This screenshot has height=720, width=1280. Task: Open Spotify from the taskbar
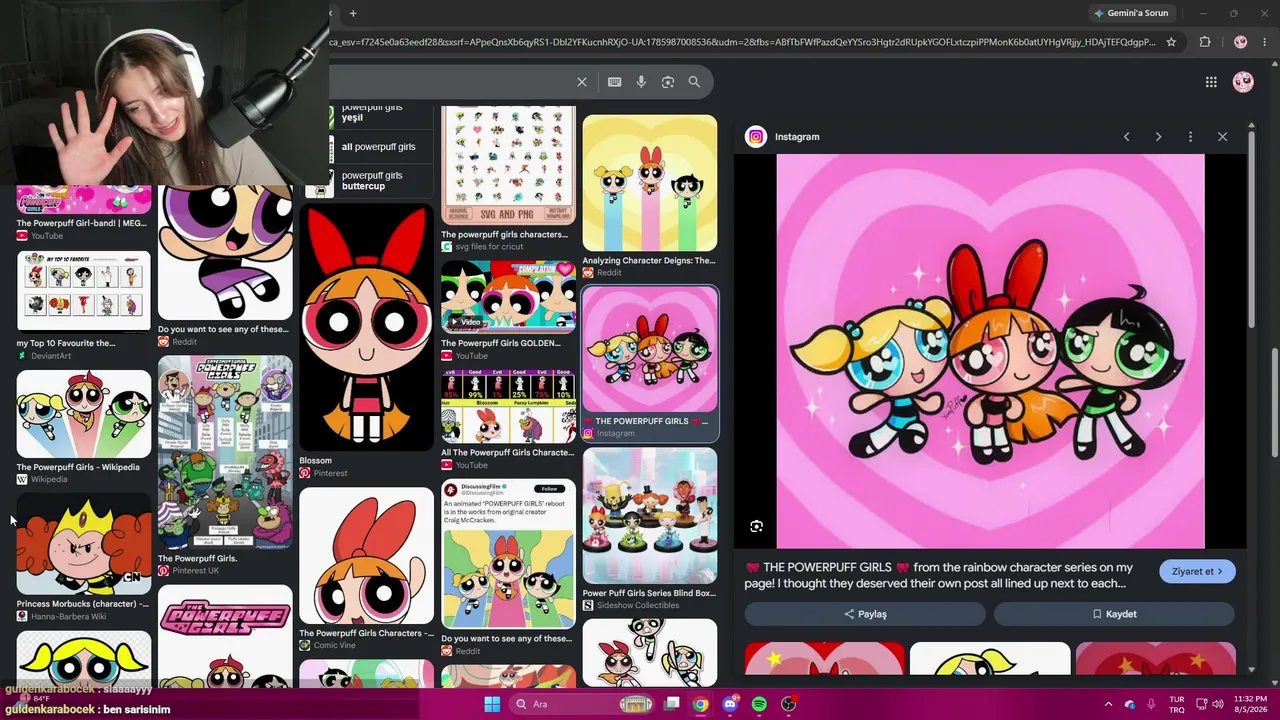pos(759,704)
